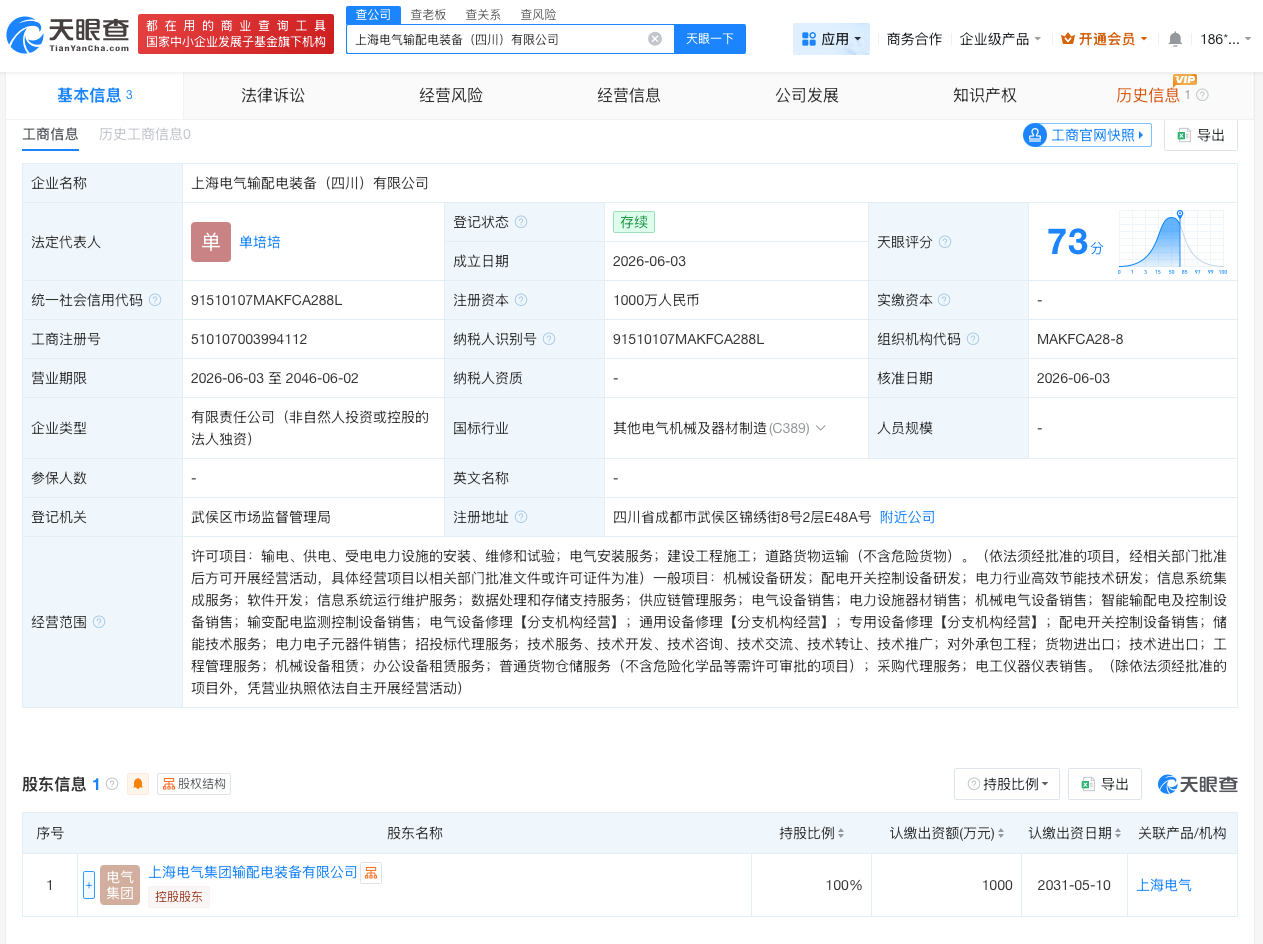Switch to the 经营风险 tab

click(x=451, y=95)
